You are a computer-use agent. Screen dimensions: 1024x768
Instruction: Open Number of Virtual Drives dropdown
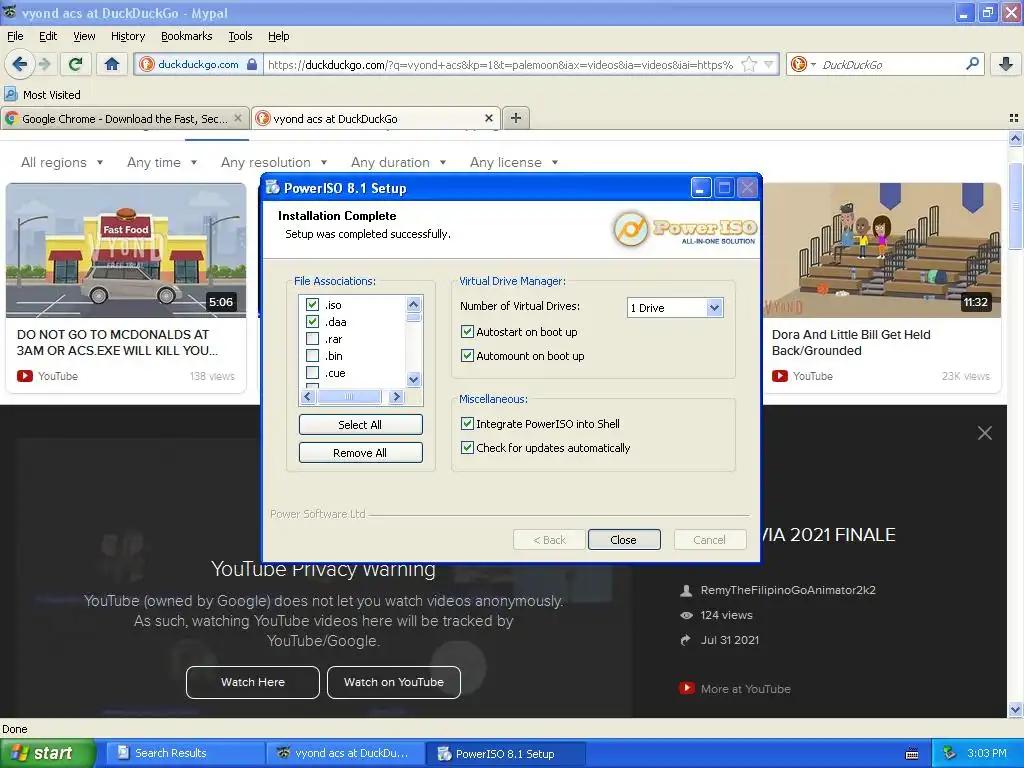tap(714, 308)
